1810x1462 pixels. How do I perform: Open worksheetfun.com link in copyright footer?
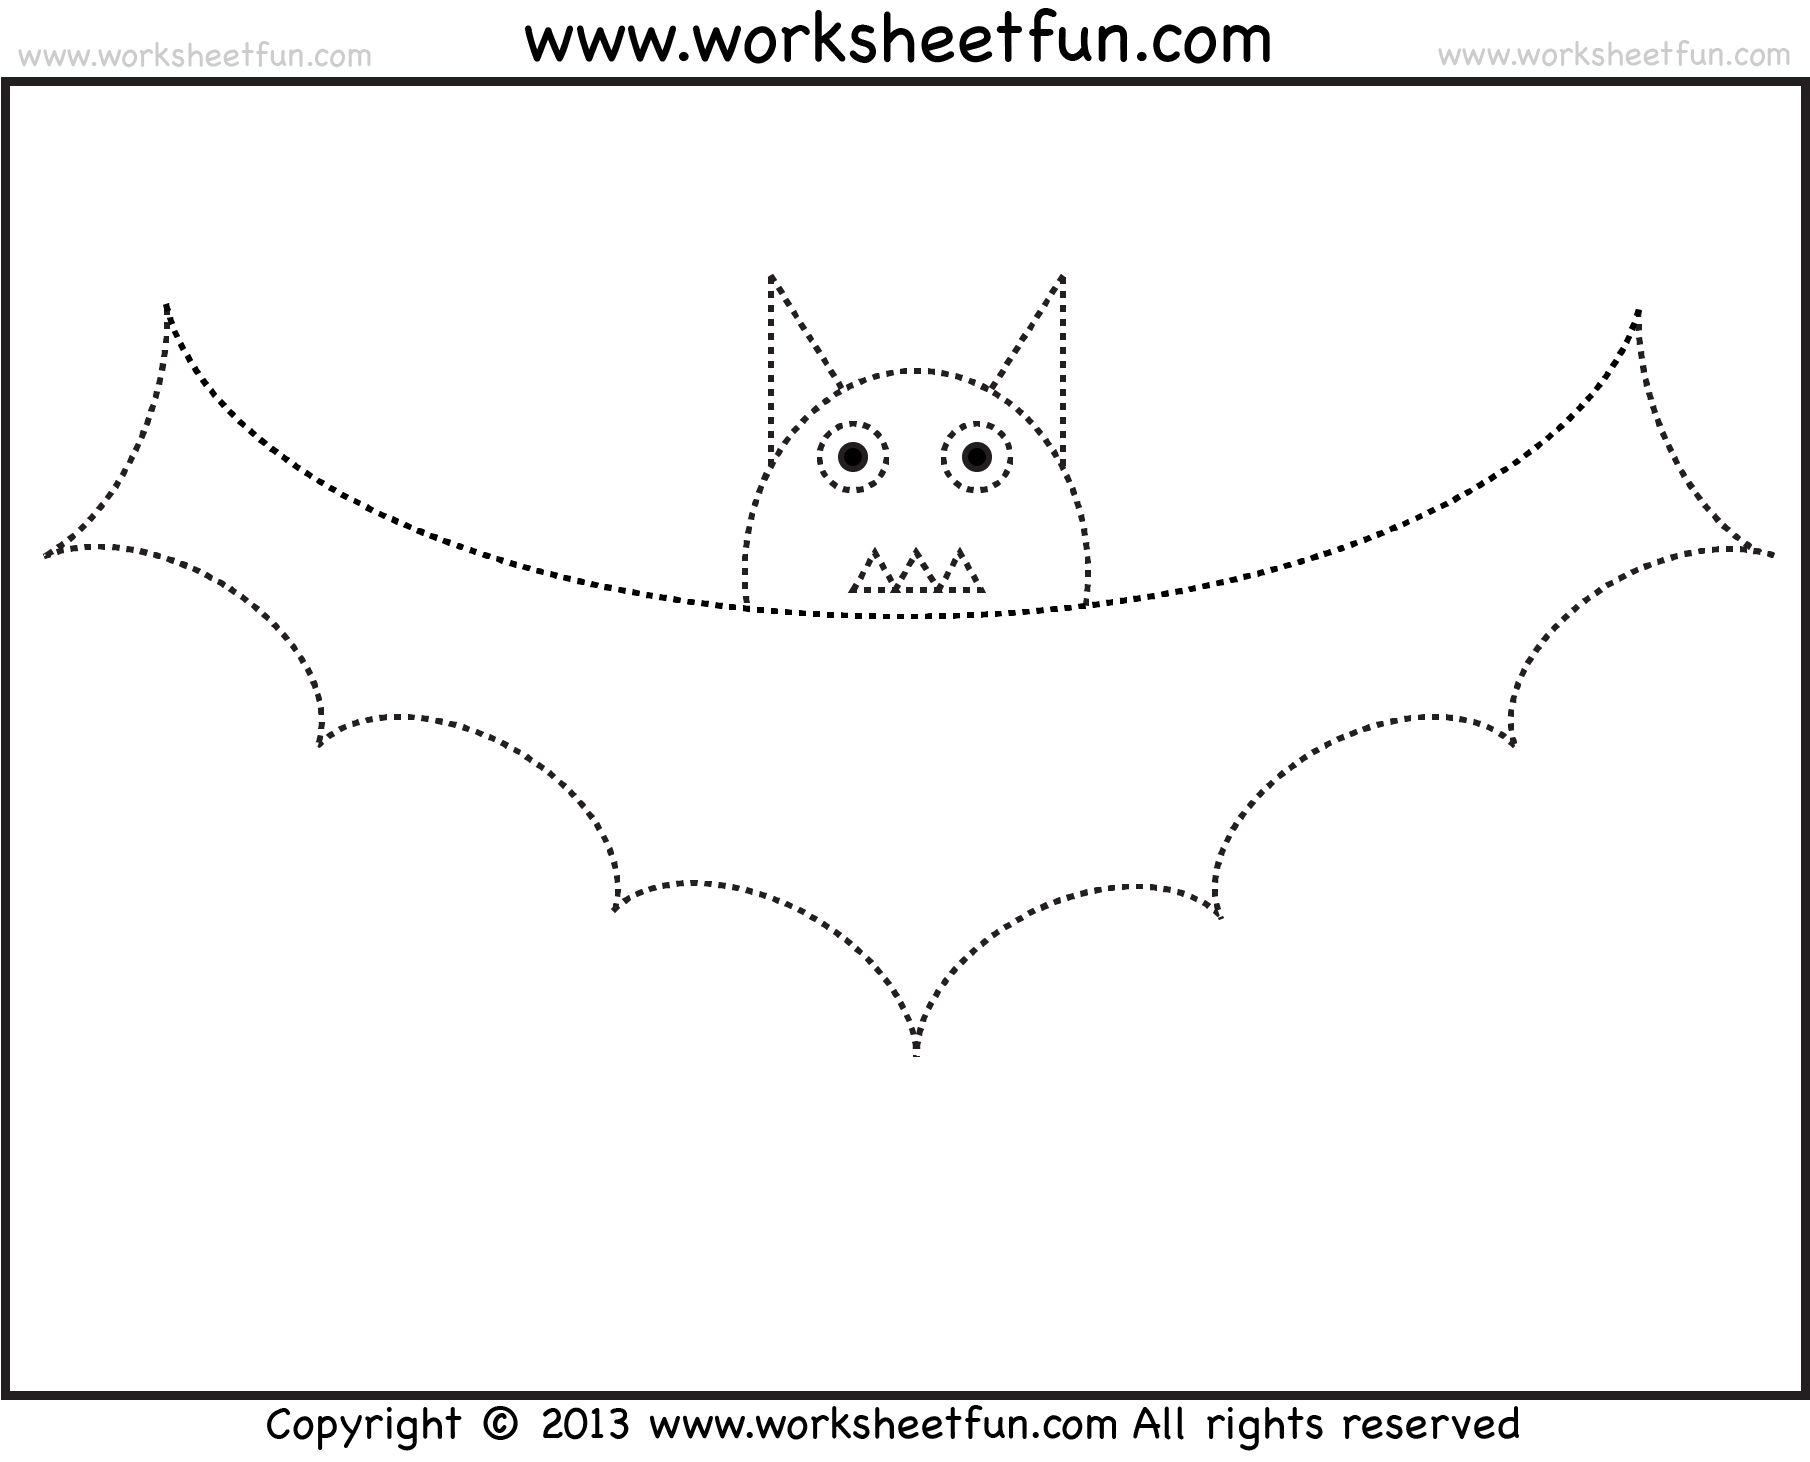(882, 1423)
